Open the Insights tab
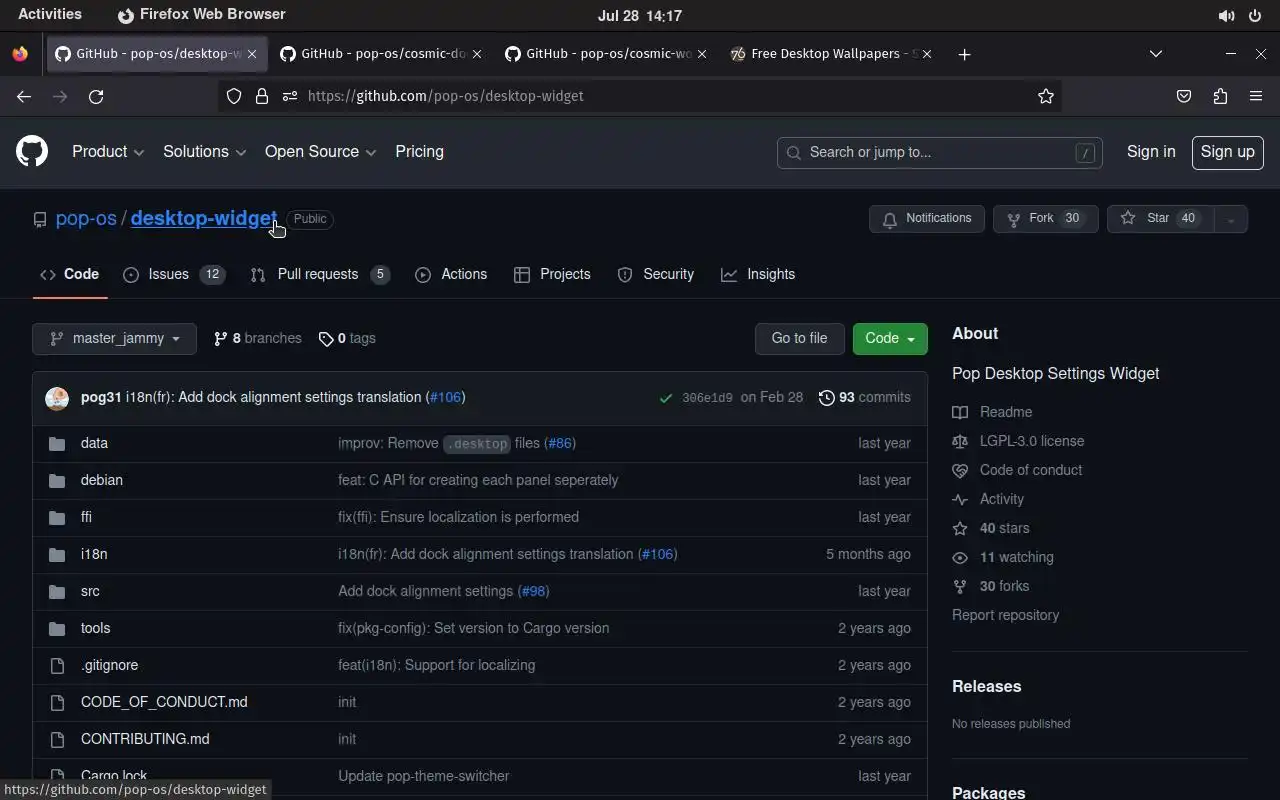This screenshot has height=800, width=1280. pyautogui.click(x=758, y=274)
